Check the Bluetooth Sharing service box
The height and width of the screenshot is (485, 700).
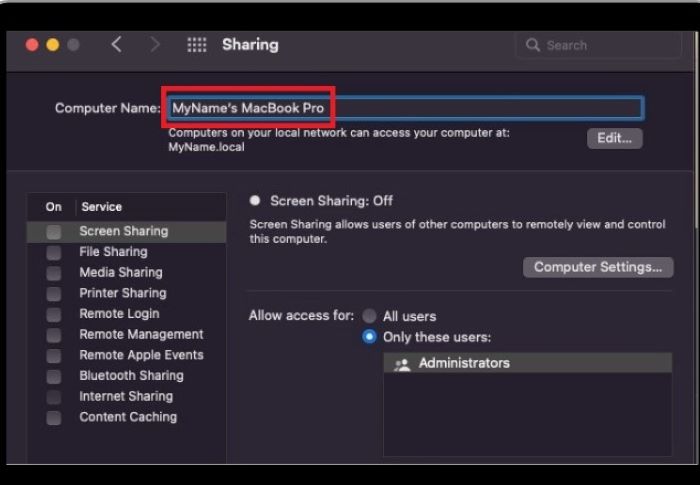pyautogui.click(x=54, y=377)
